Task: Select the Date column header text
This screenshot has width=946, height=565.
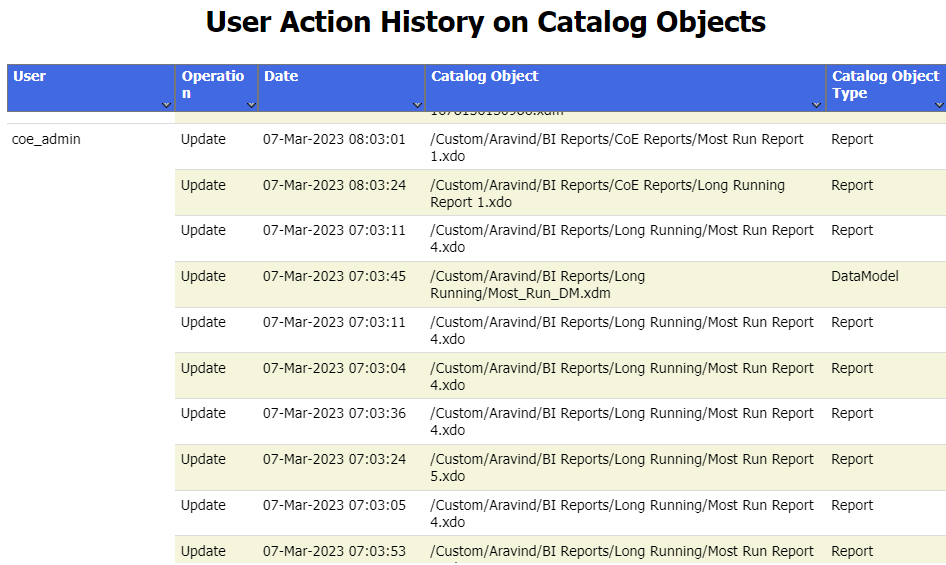Action: (281, 76)
